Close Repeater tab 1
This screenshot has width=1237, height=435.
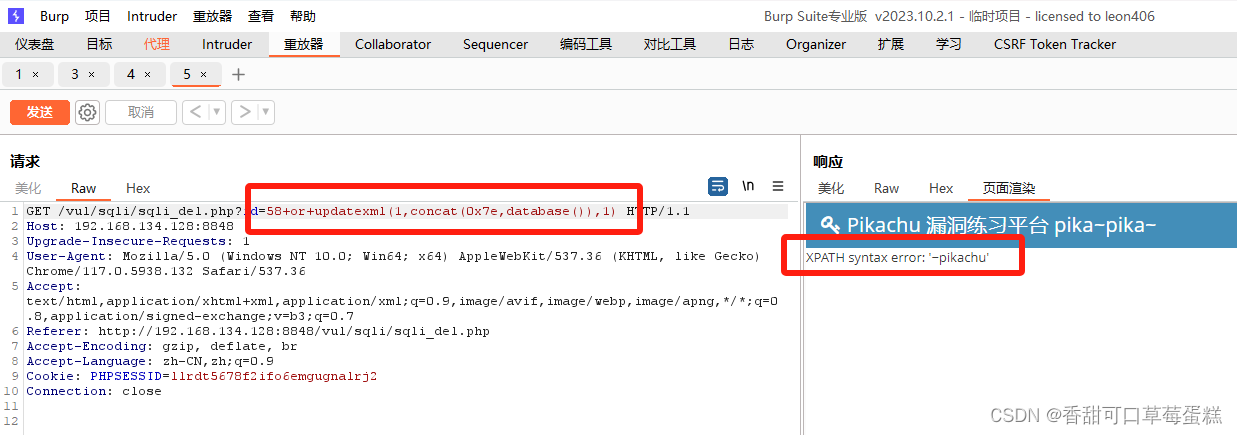pos(36,75)
